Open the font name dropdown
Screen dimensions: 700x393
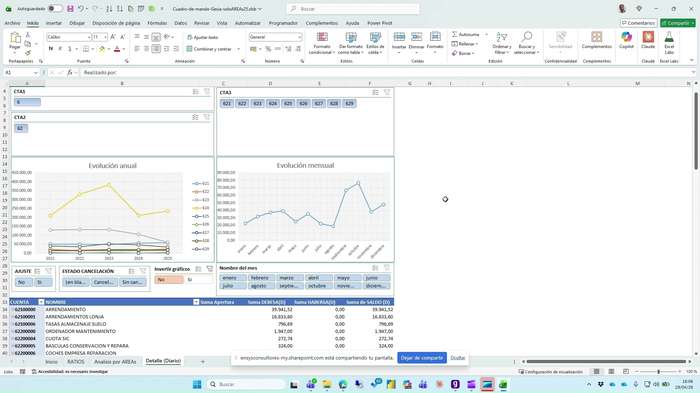pyautogui.click(x=88, y=37)
